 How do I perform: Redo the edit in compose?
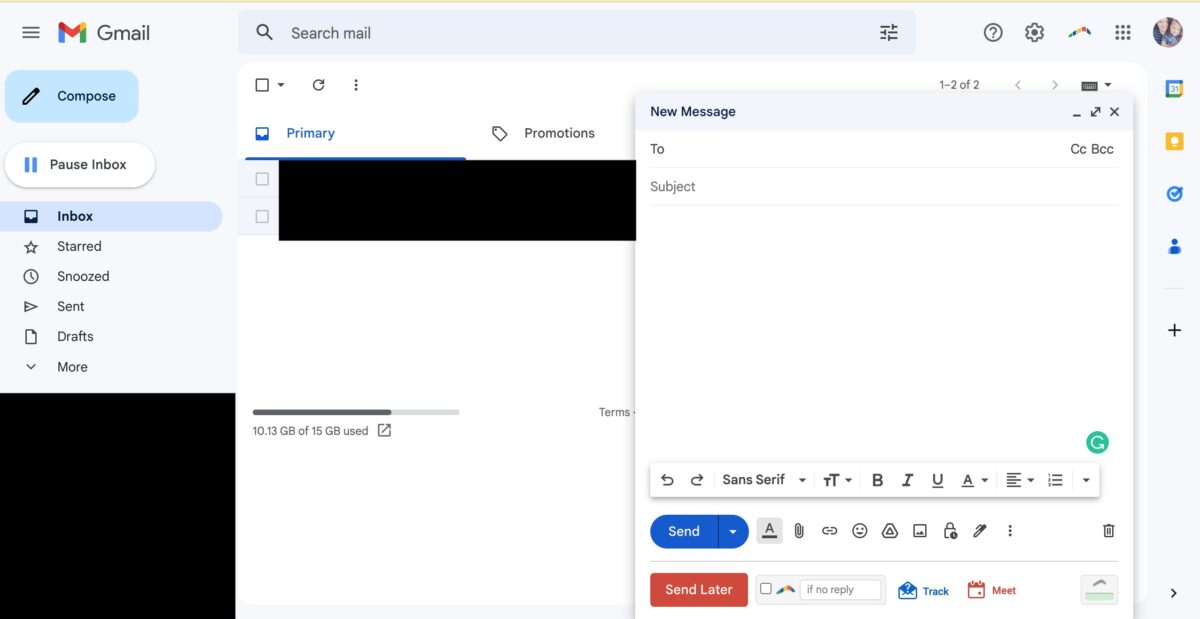[x=697, y=480]
